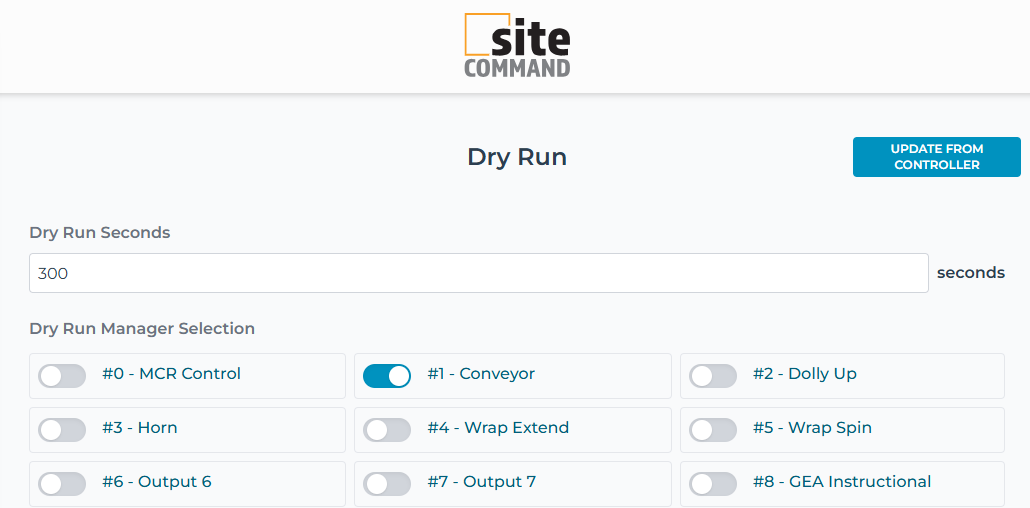
Task: Click the '#1 - Conveyor' label text
Action: click(x=481, y=374)
